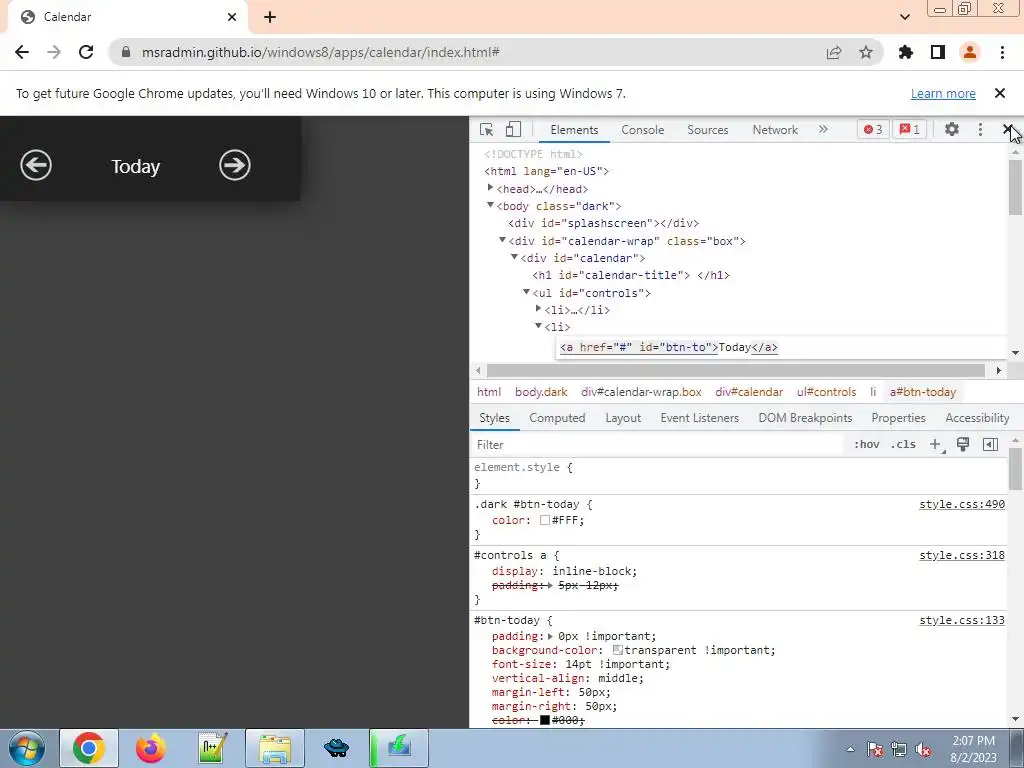Toggle the device toolbar icon

pyautogui.click(x=513, y=129)
